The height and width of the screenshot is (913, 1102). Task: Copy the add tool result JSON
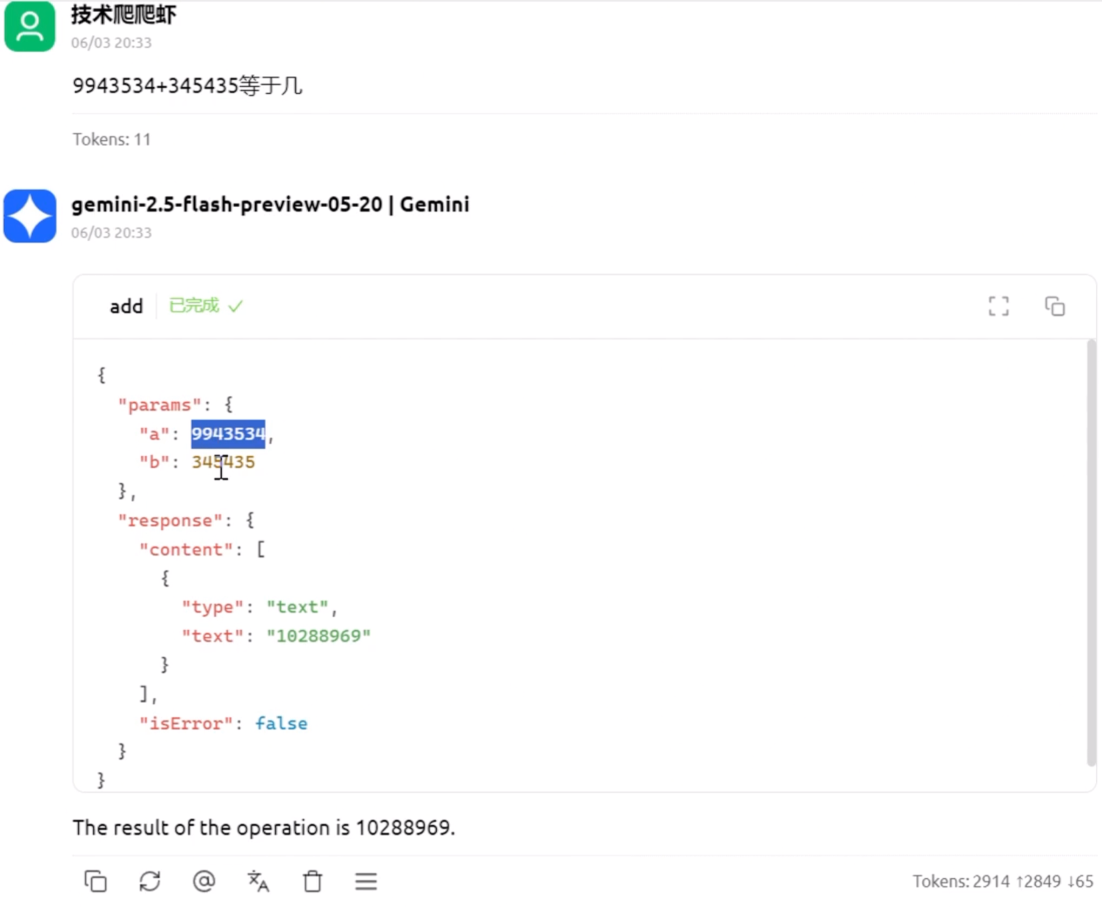tap(1054, 306)
